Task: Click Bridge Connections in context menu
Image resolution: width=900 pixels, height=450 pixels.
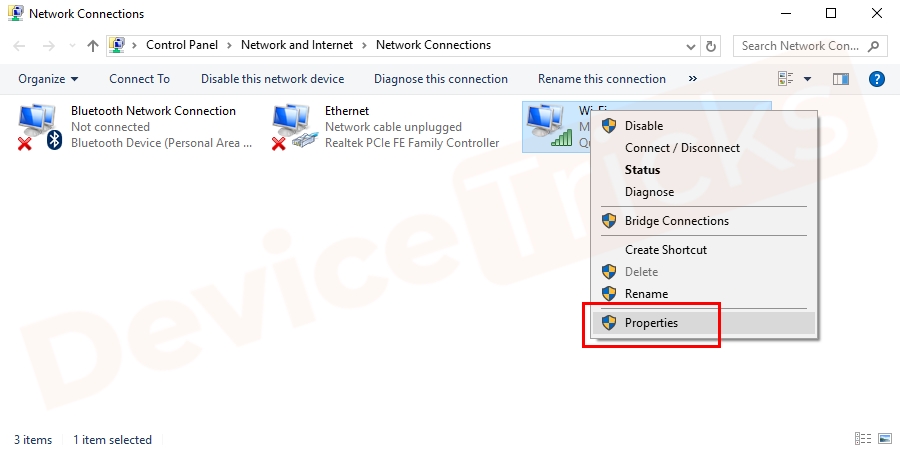Action: pos(676,221)
